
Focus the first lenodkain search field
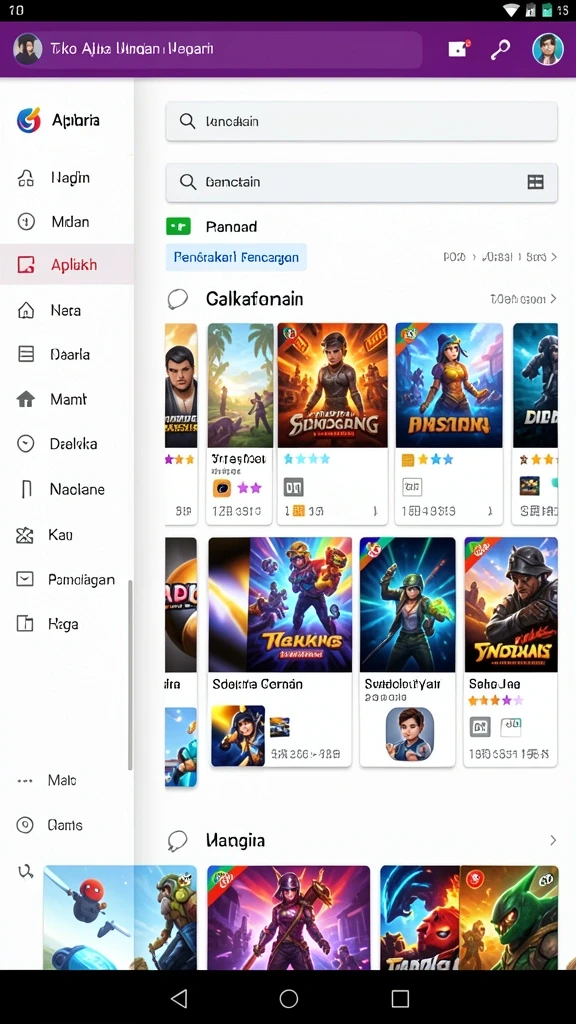[361, 121]
